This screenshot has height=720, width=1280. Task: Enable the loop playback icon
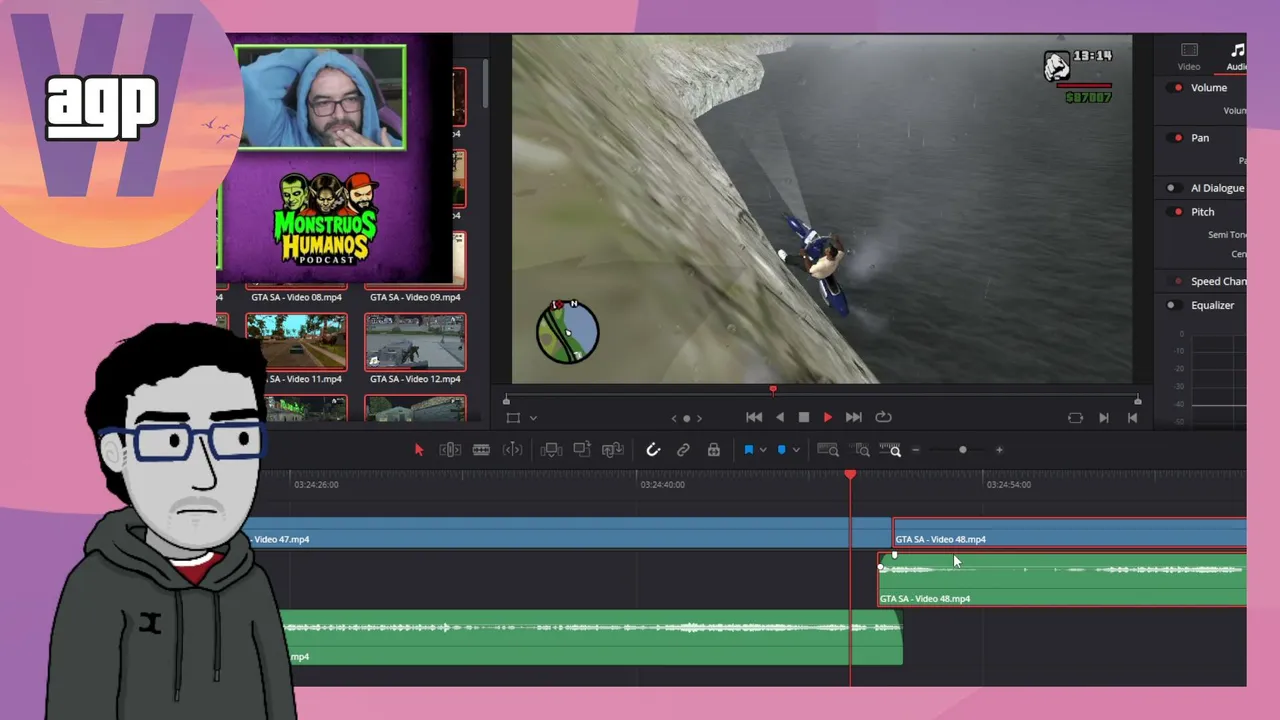pyautogui.click(x=883, y=417)
